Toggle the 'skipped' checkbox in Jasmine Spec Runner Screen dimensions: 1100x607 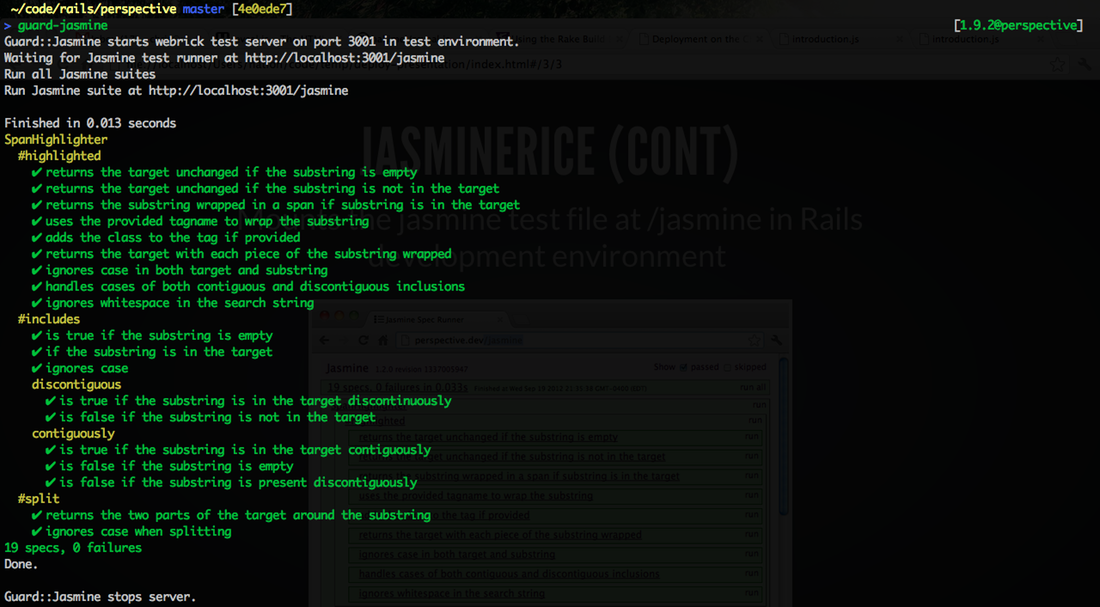tap(727, 367)
